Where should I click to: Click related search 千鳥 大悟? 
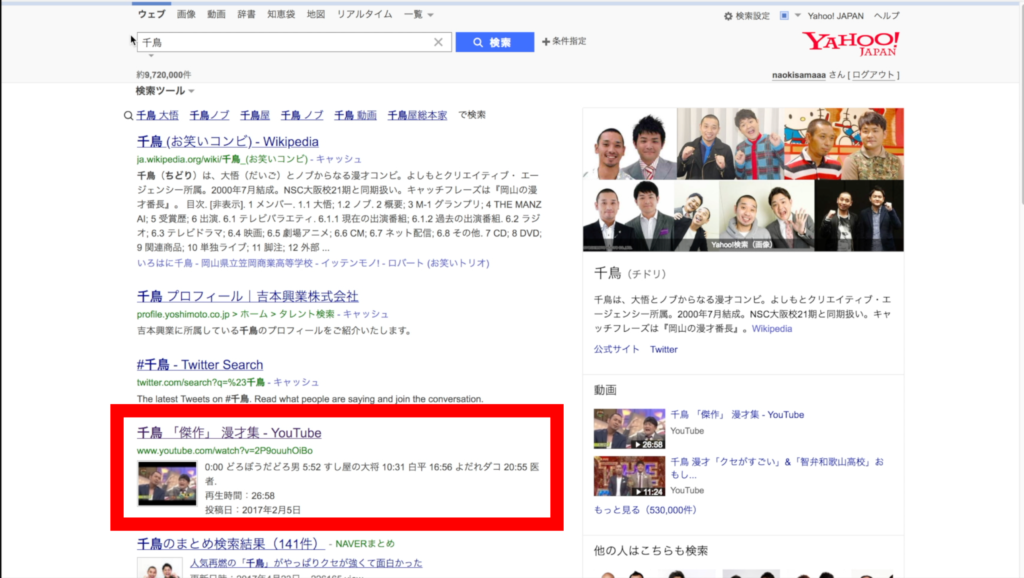coord(157,115)
